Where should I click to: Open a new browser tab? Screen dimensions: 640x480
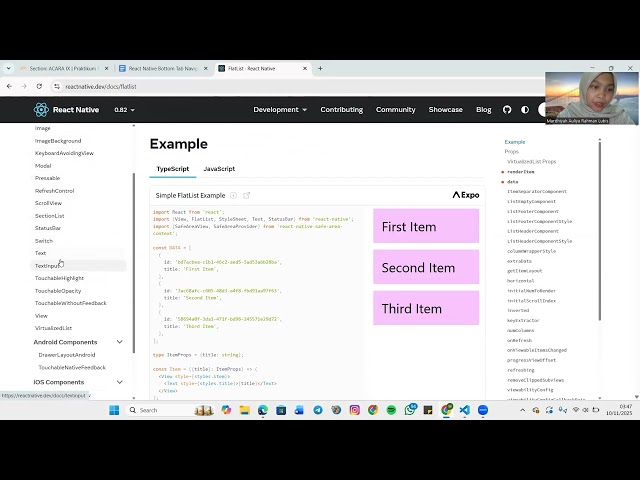(320, 69)
